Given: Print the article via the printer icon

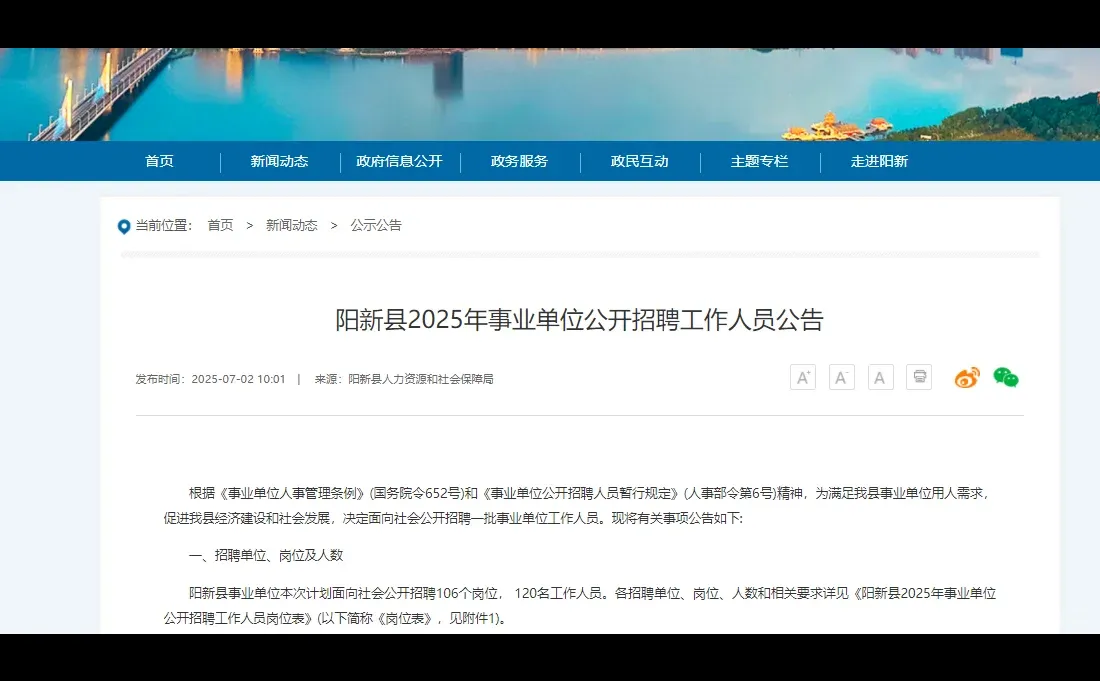Looking at the screenshot, I should click(919, 377).
